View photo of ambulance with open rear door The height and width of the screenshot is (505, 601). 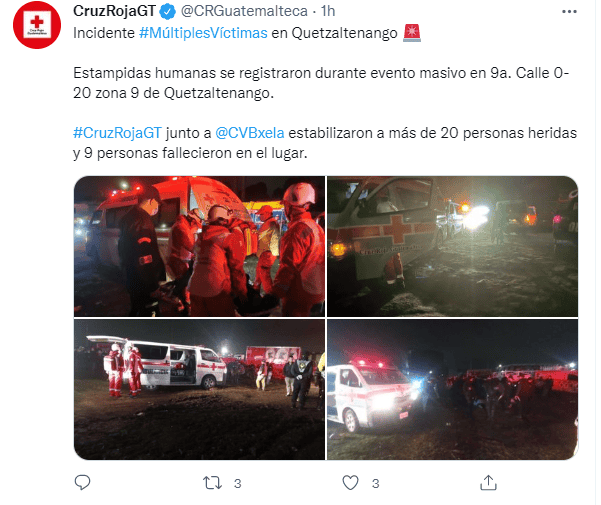tap(199, 389)
